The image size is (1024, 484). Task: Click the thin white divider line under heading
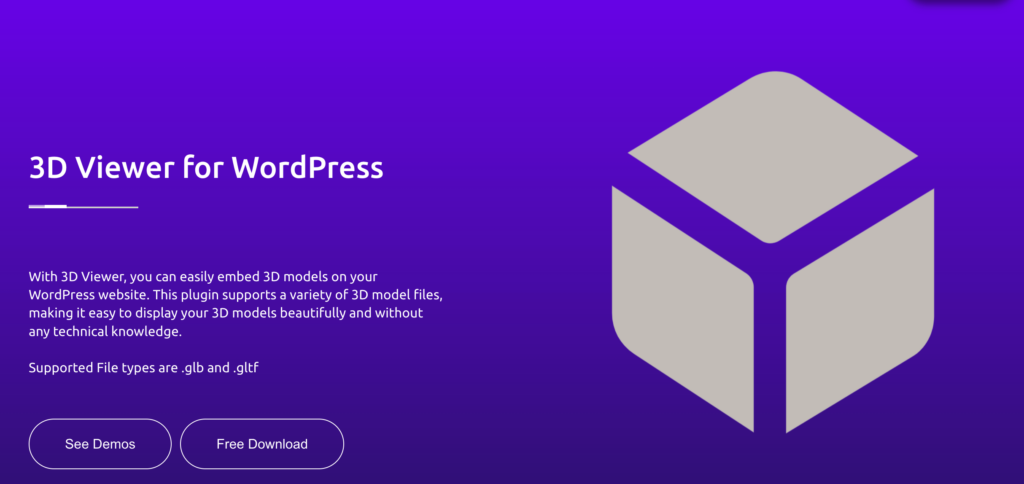(x=105, y=207)
